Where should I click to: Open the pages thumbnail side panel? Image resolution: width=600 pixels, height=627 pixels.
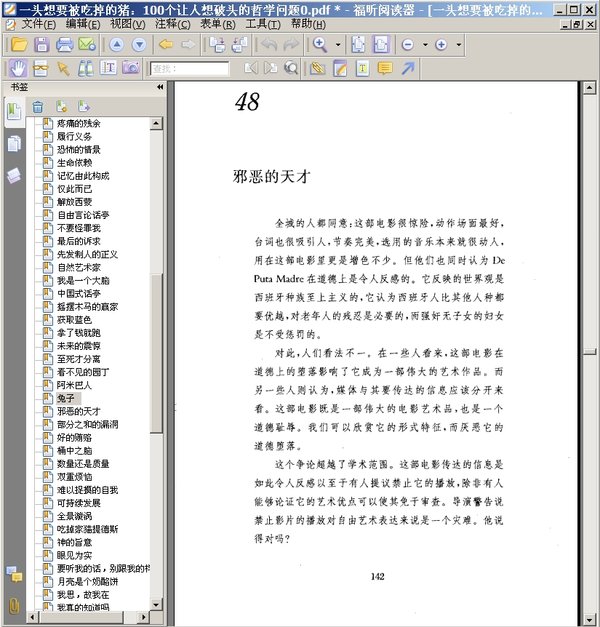(14, 144)
